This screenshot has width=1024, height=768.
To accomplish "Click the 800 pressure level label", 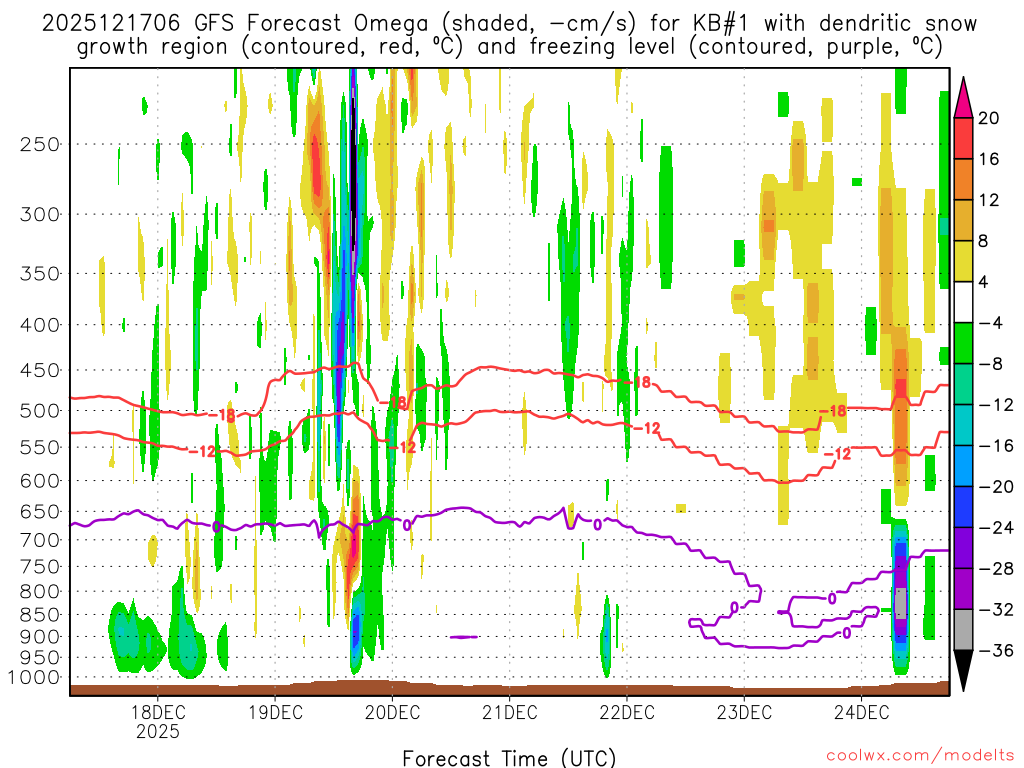I will click(40, 591).
